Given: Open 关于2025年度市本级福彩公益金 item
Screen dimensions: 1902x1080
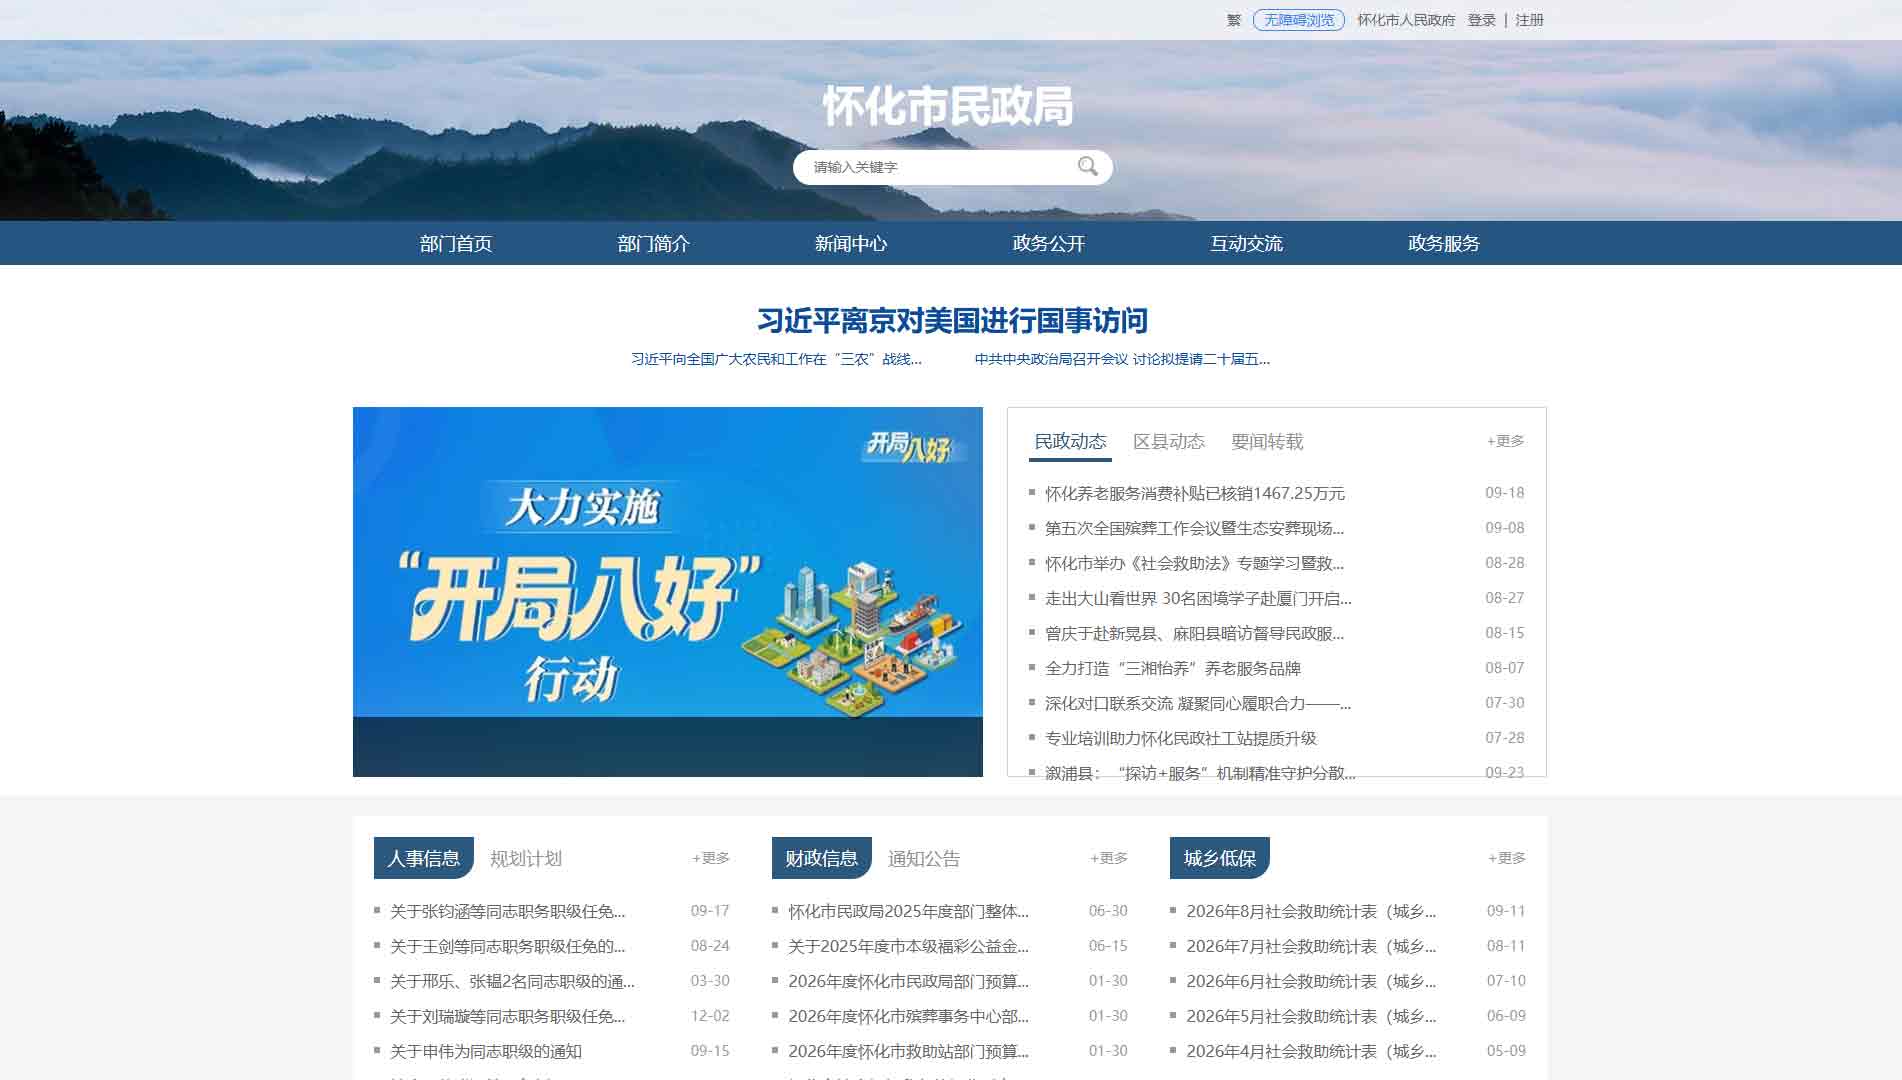Looking at the screenshot, I should 908,946.
